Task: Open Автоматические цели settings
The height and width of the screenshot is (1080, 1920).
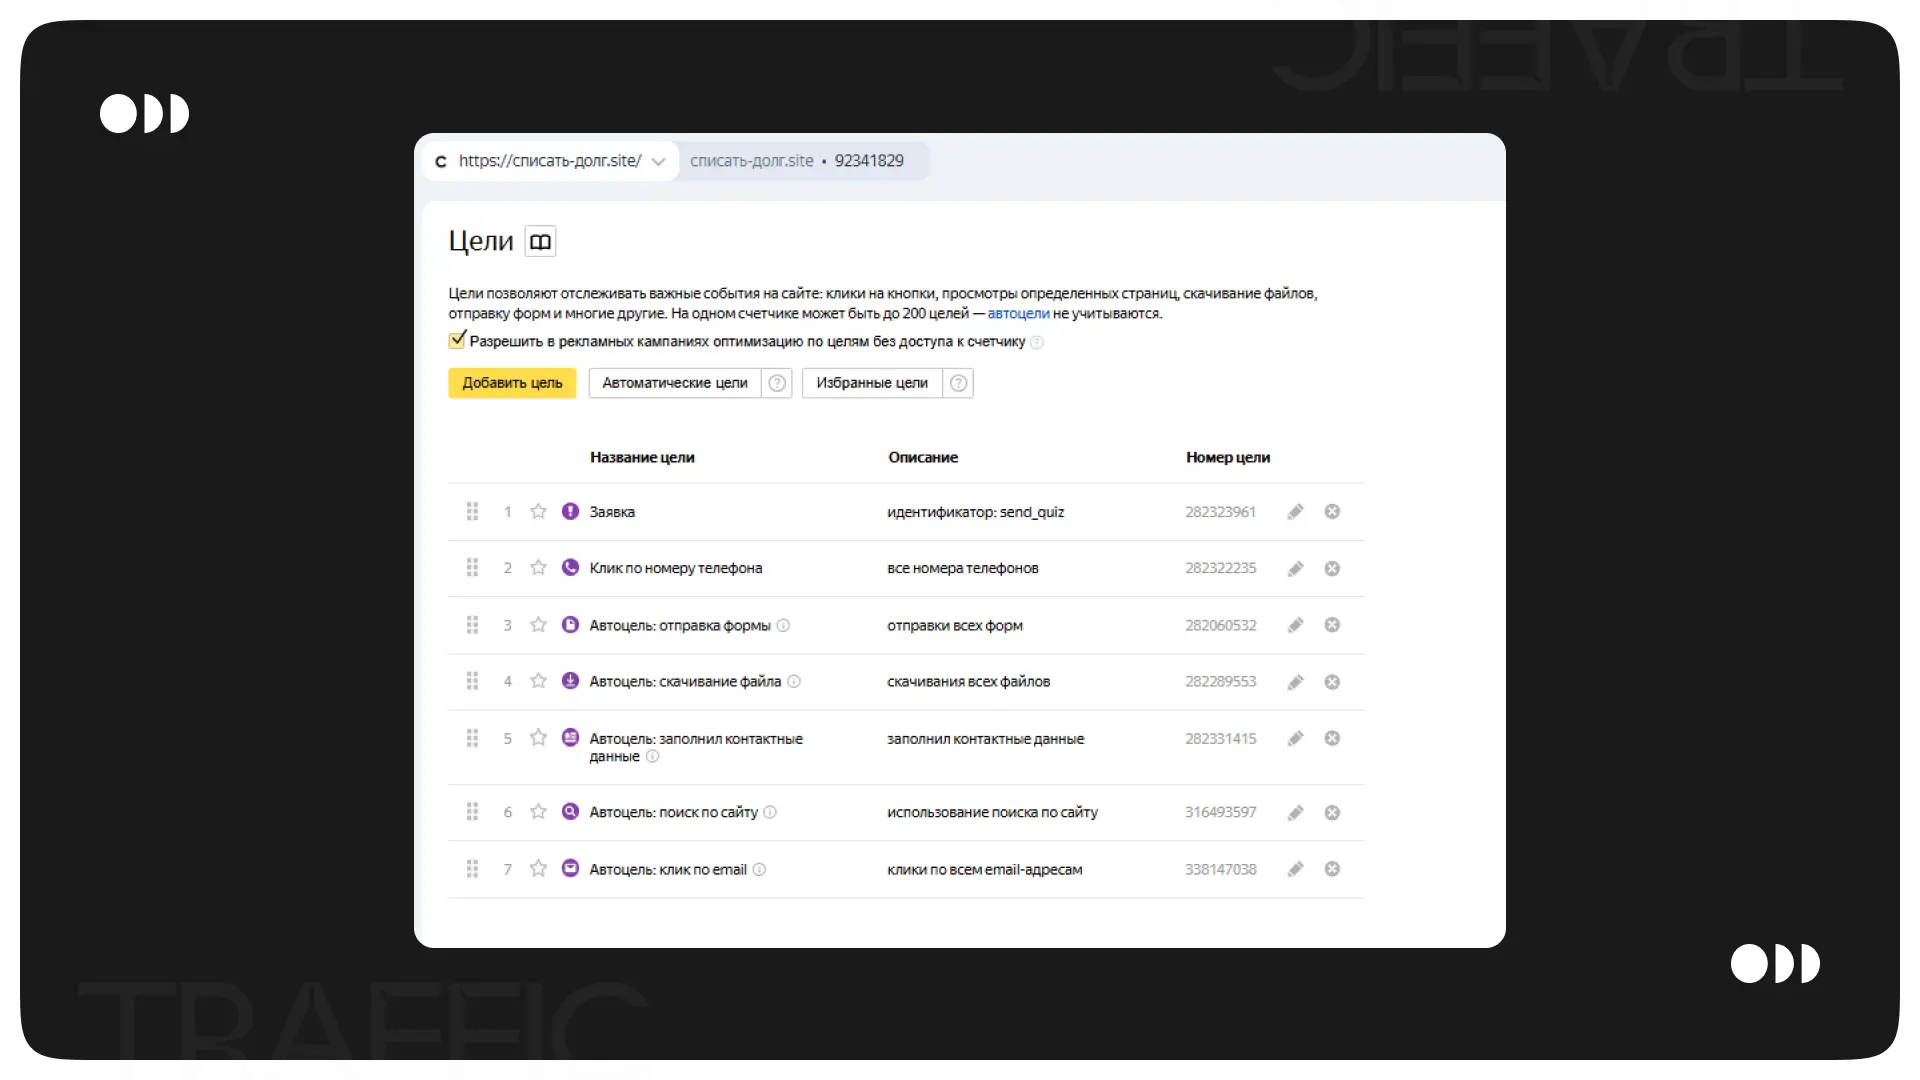Action: [675, 383]
